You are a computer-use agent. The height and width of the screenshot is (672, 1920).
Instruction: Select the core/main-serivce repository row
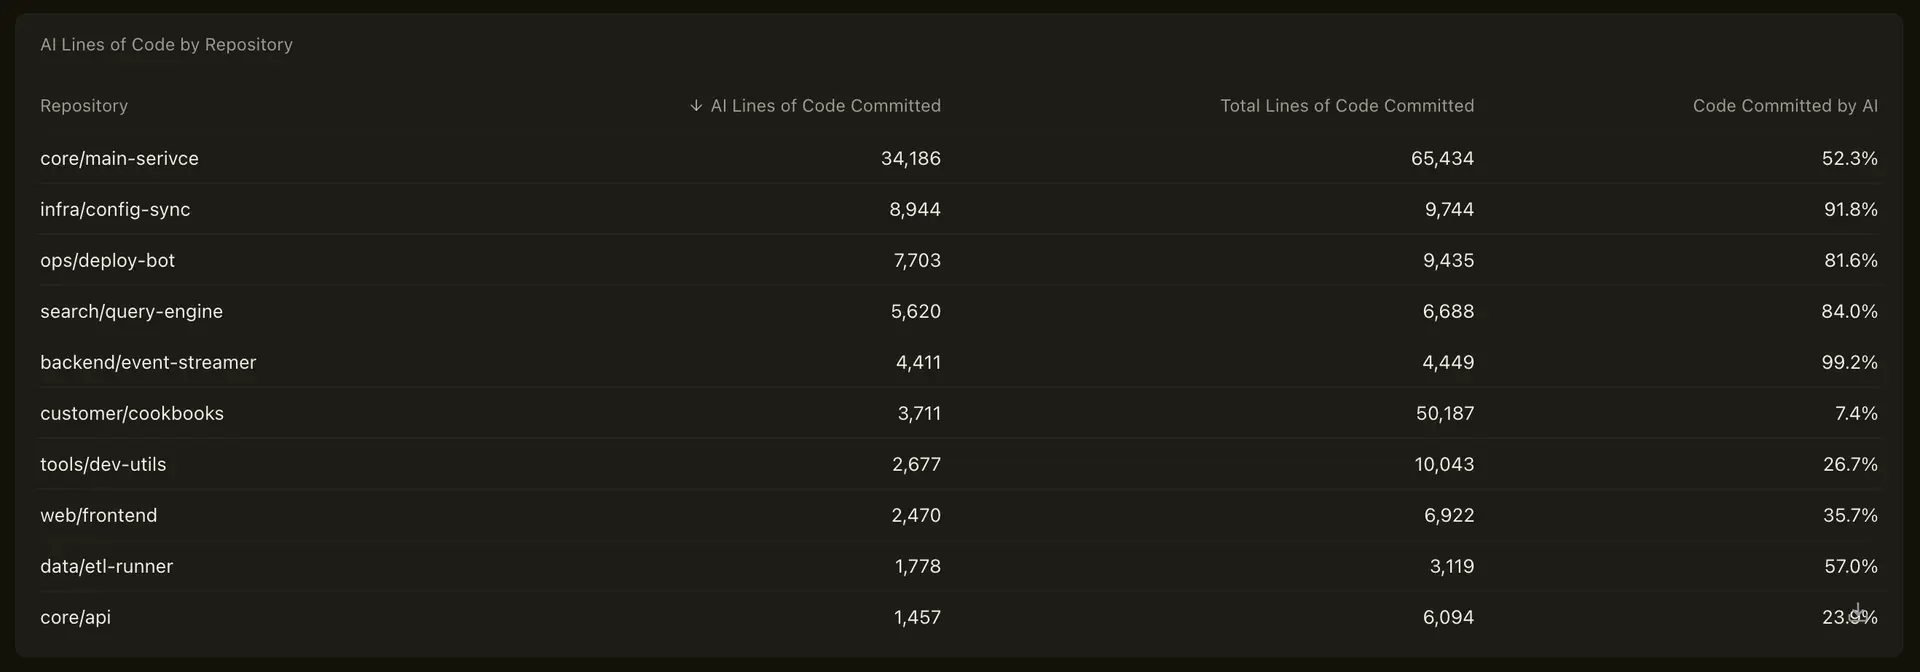click(x=119, y=159)
